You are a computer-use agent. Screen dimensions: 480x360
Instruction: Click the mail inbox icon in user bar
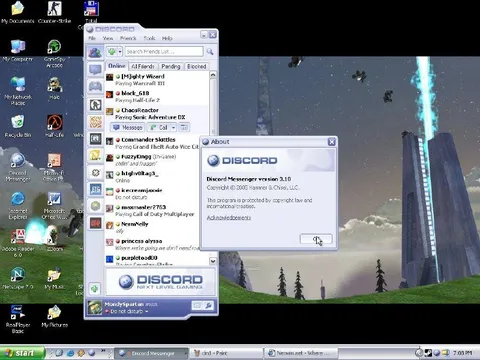click(197, 305)
